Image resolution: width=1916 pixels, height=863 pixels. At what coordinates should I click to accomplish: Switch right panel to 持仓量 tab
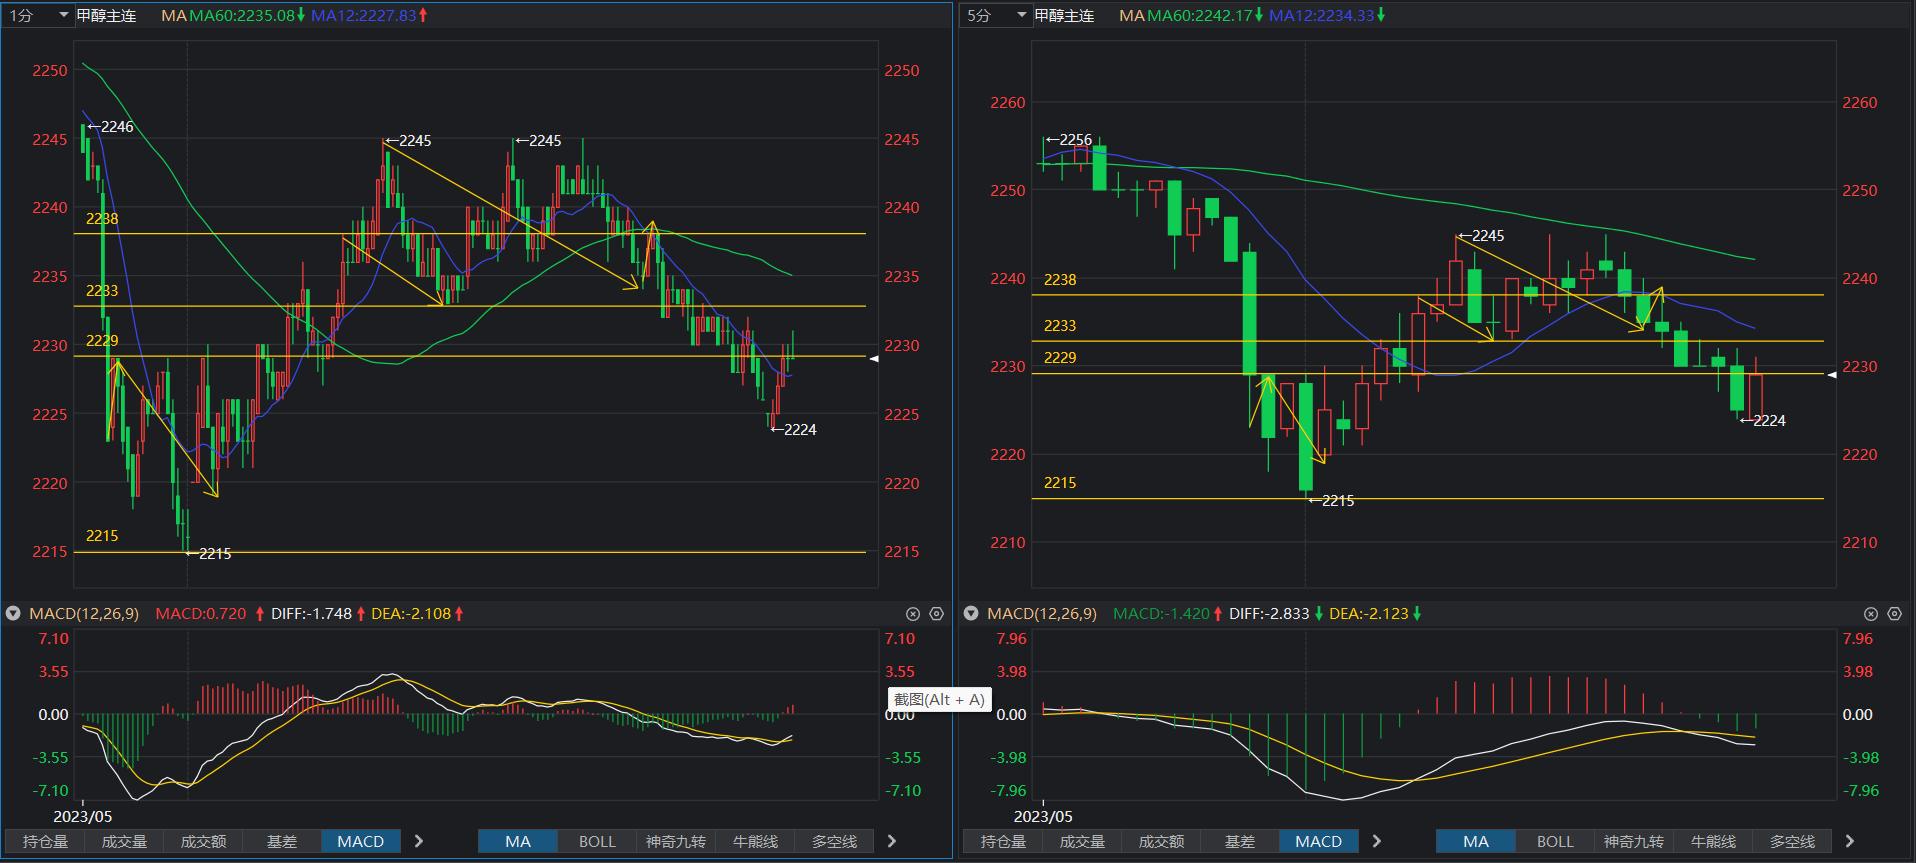(x=1003, y=841)
